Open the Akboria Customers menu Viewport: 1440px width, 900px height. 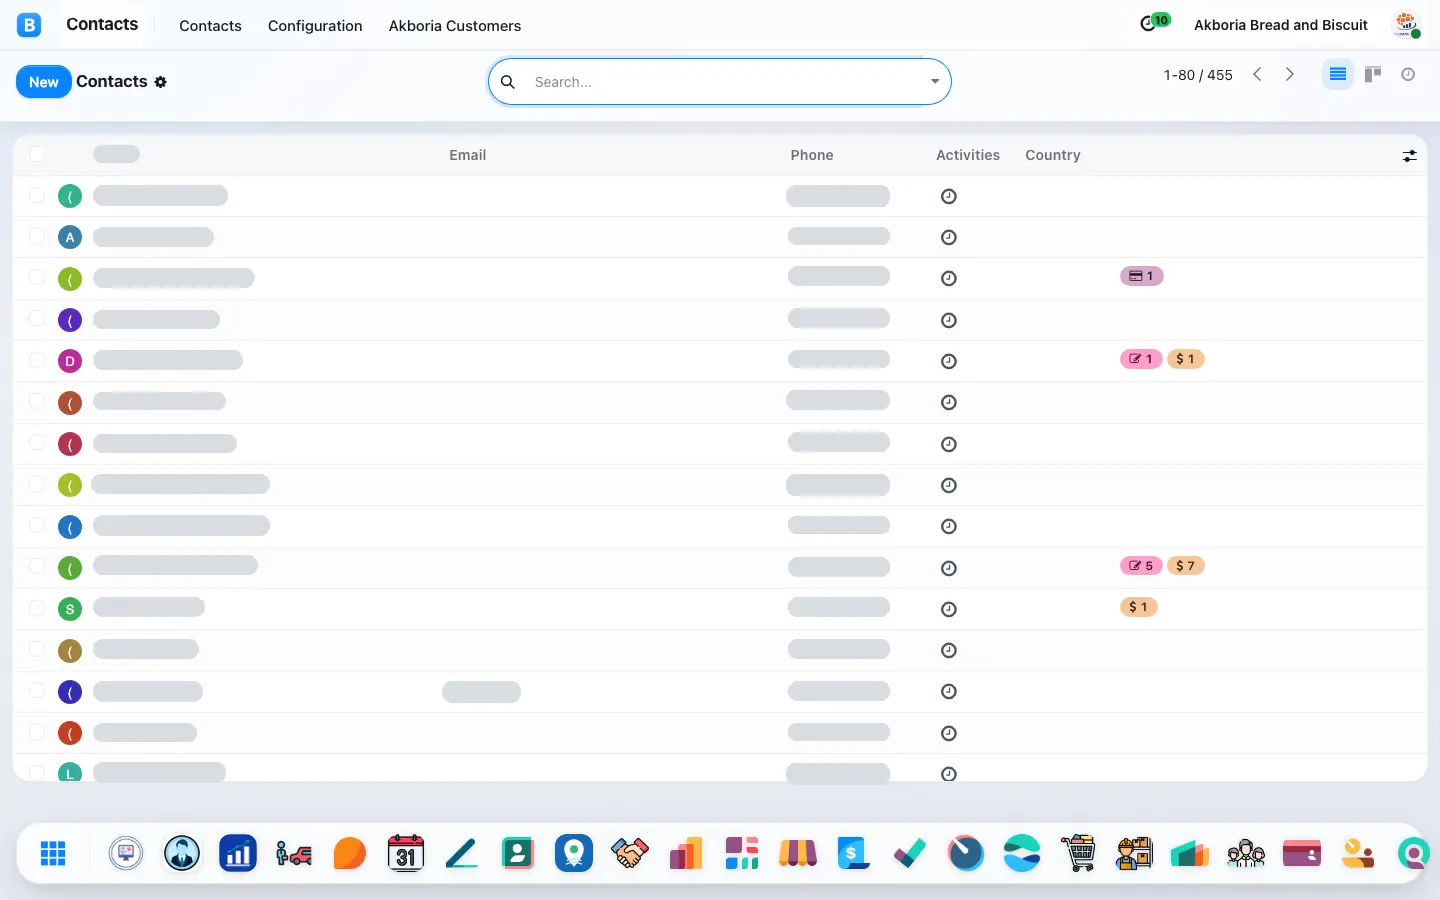coord(455,26)
